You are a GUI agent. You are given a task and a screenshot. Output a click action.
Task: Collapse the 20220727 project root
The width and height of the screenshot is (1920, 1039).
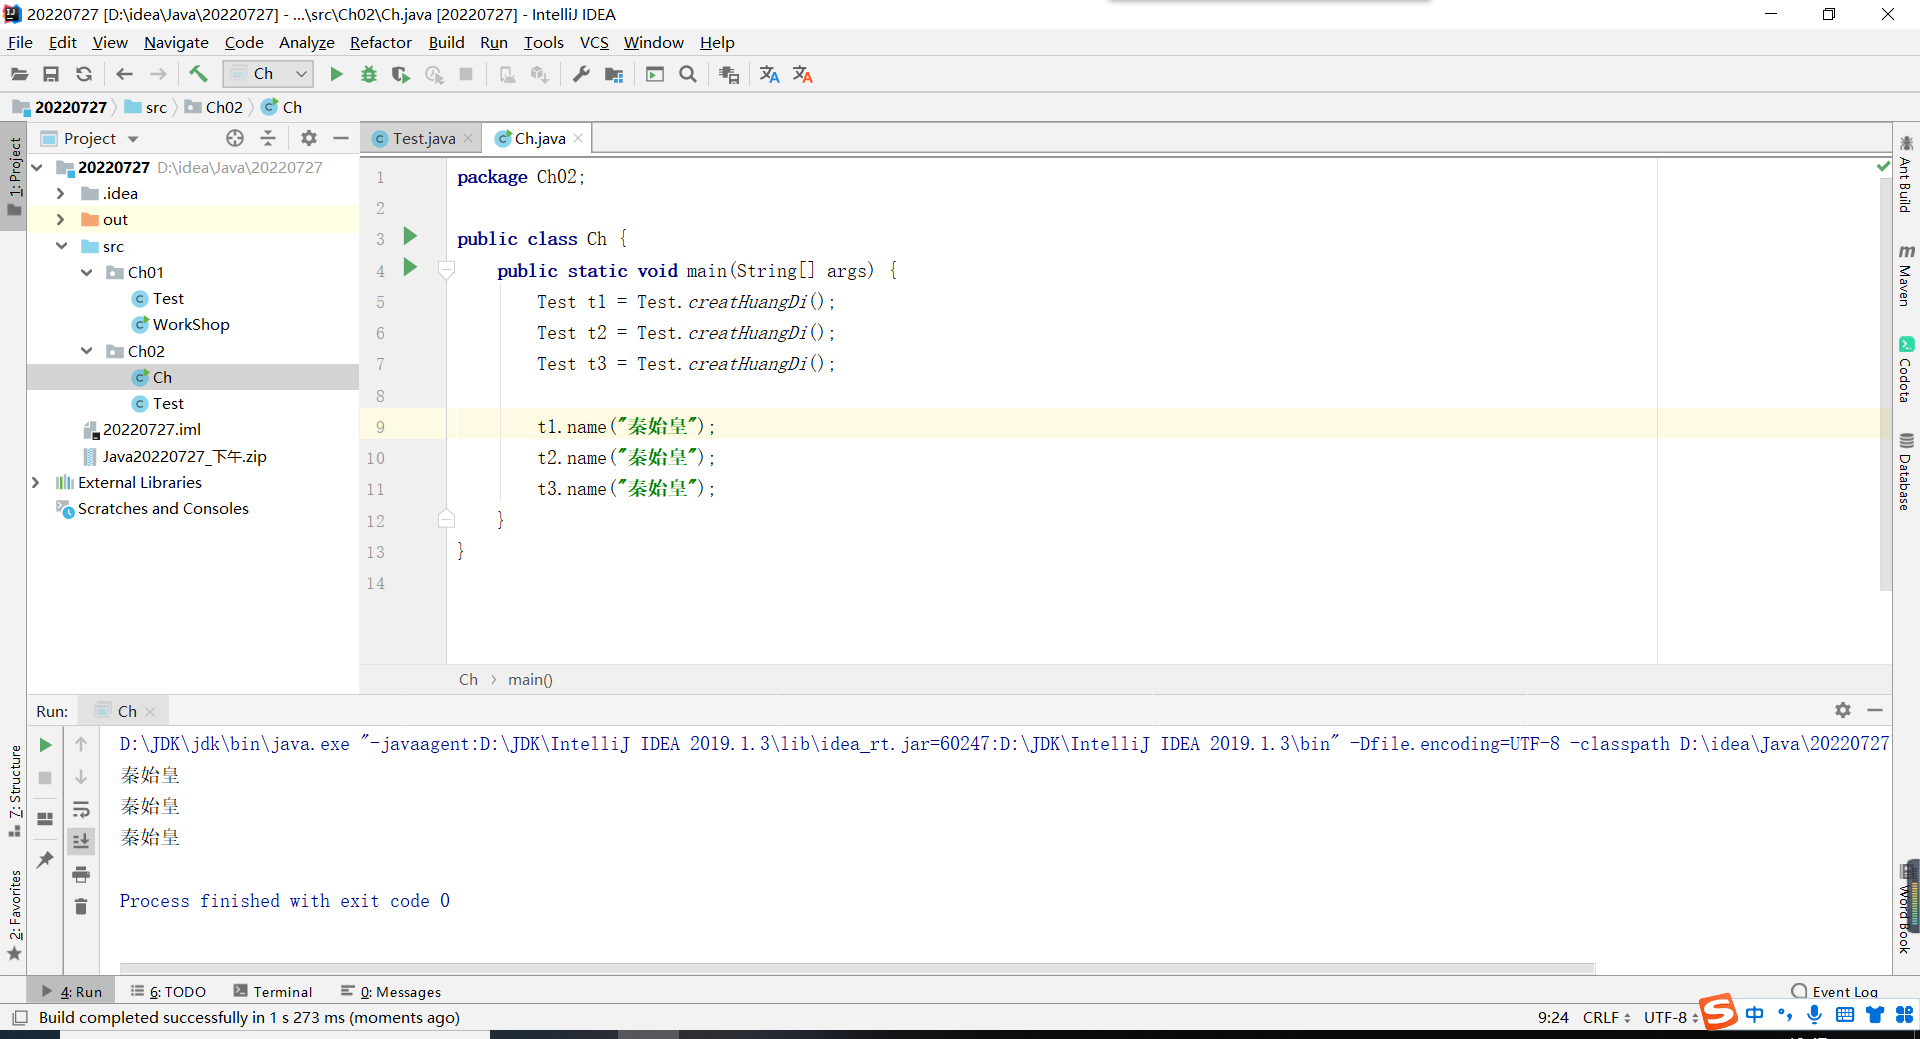pyautogui.click(x=37, y=167)
